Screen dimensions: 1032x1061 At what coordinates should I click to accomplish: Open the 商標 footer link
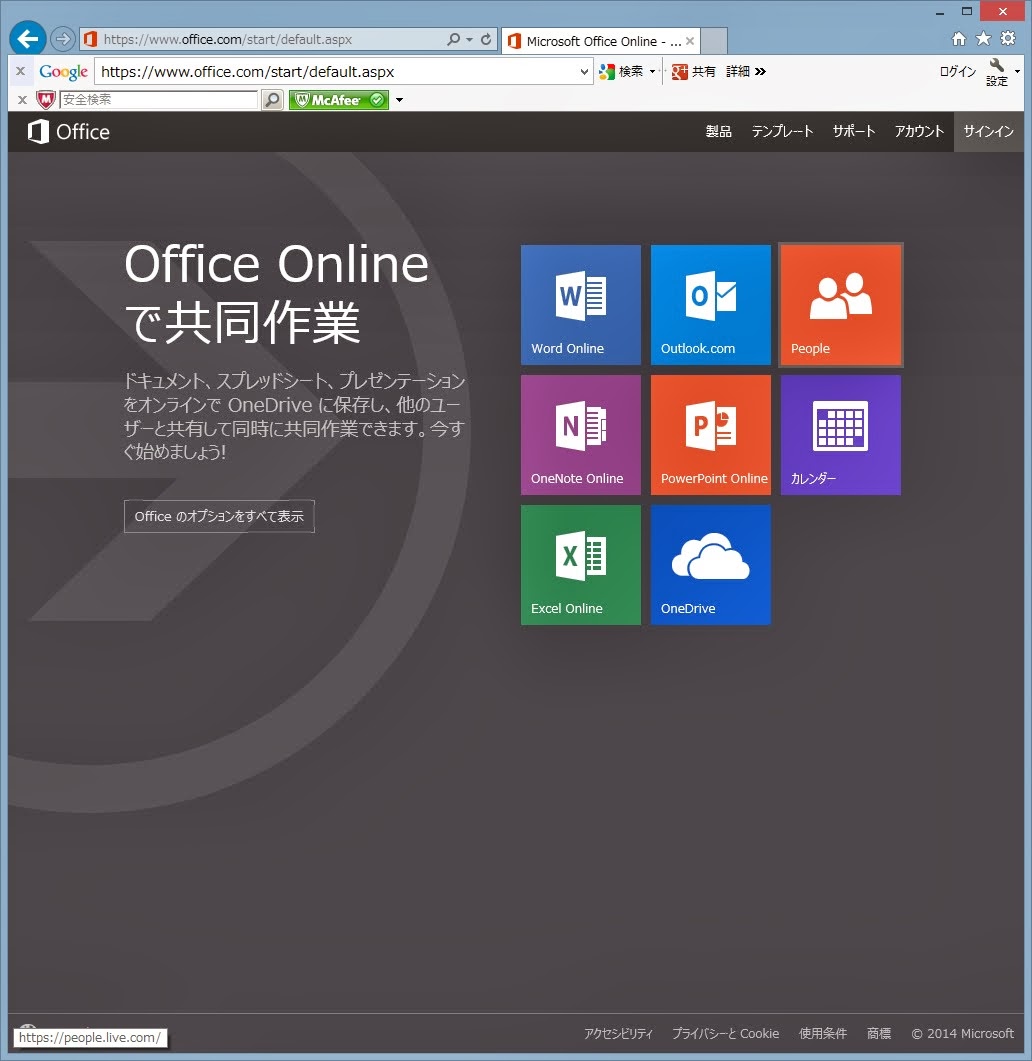(879, 1033)
